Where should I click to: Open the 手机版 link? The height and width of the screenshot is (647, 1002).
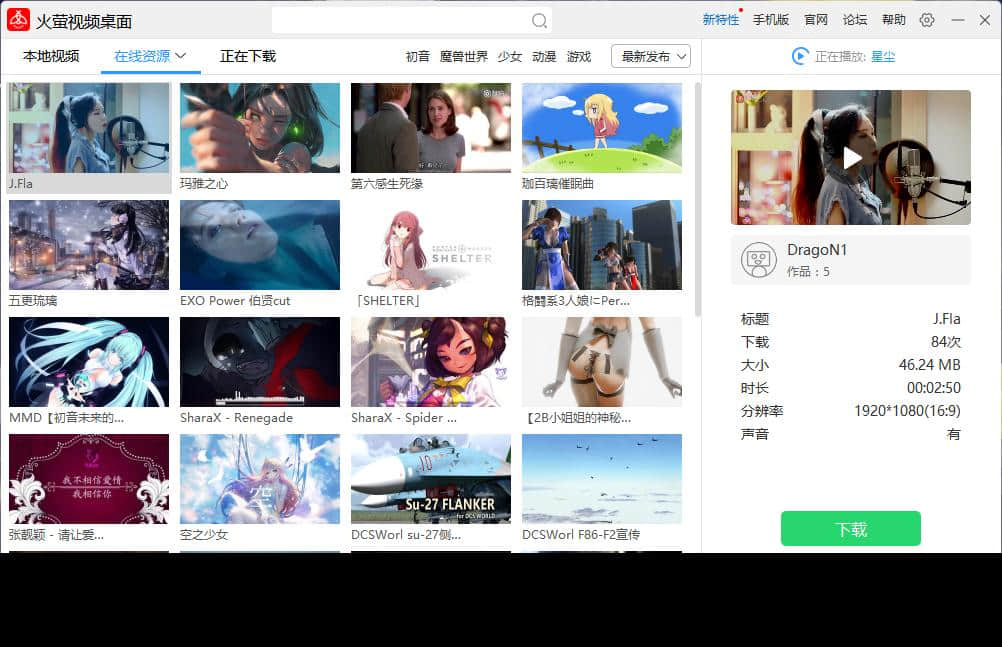[771, 20]
